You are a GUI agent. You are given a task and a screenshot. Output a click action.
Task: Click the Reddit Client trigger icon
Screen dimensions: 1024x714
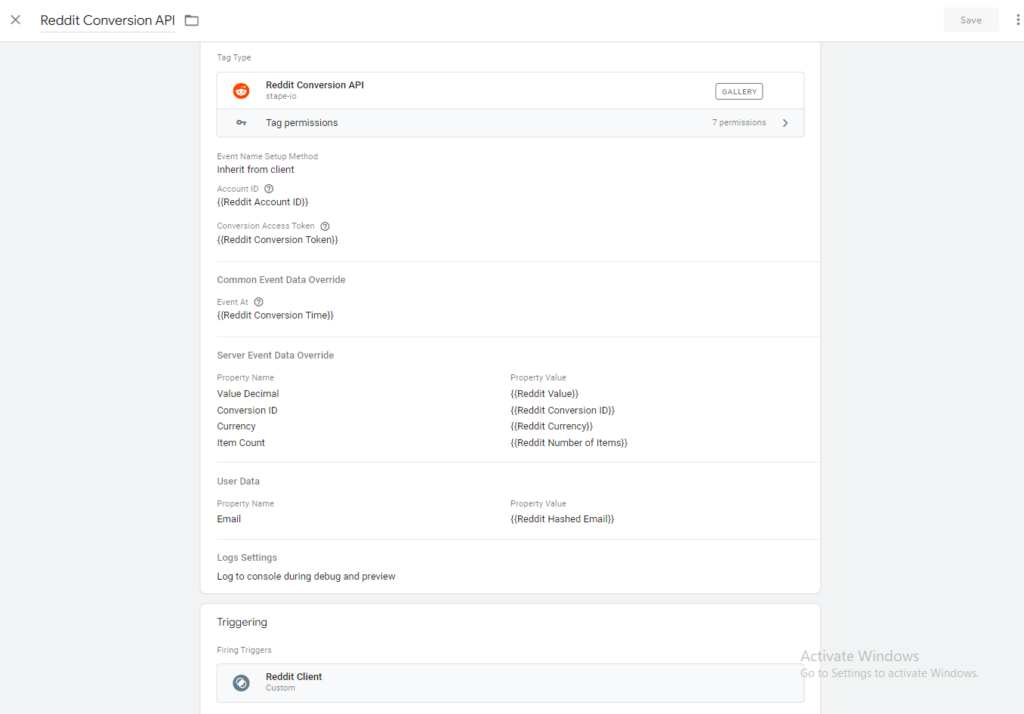pyautogui.click(x=241, y=683)
